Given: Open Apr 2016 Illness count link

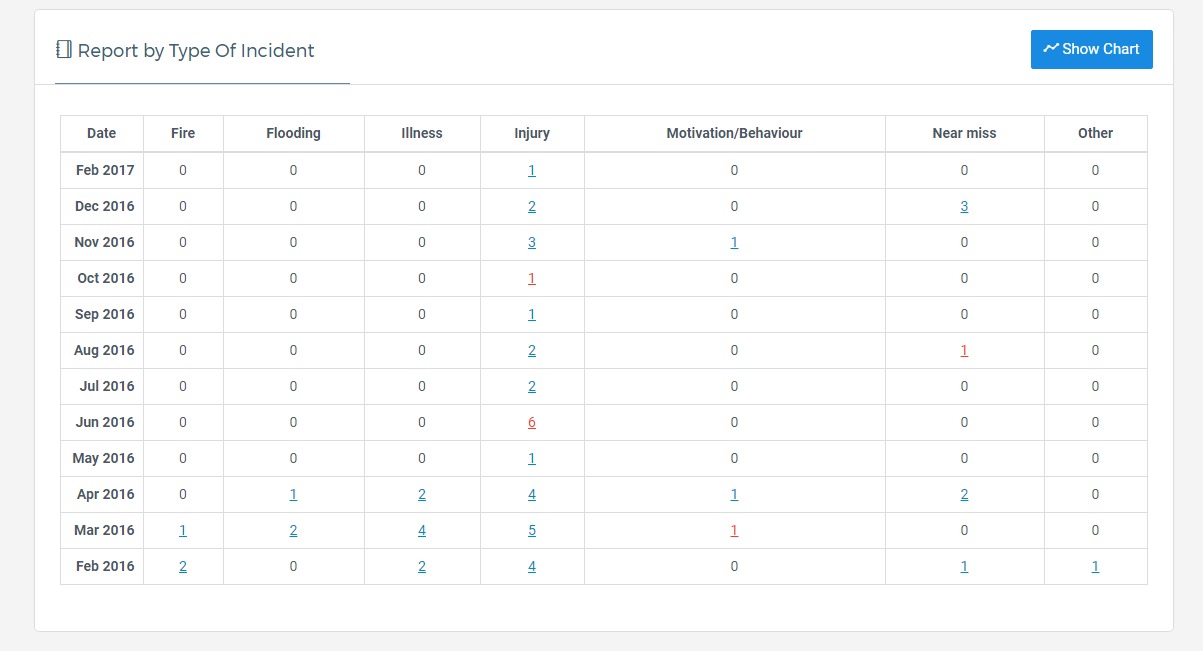Looking at the screenshot, I should pyautogui.click(x=422, y=494).
